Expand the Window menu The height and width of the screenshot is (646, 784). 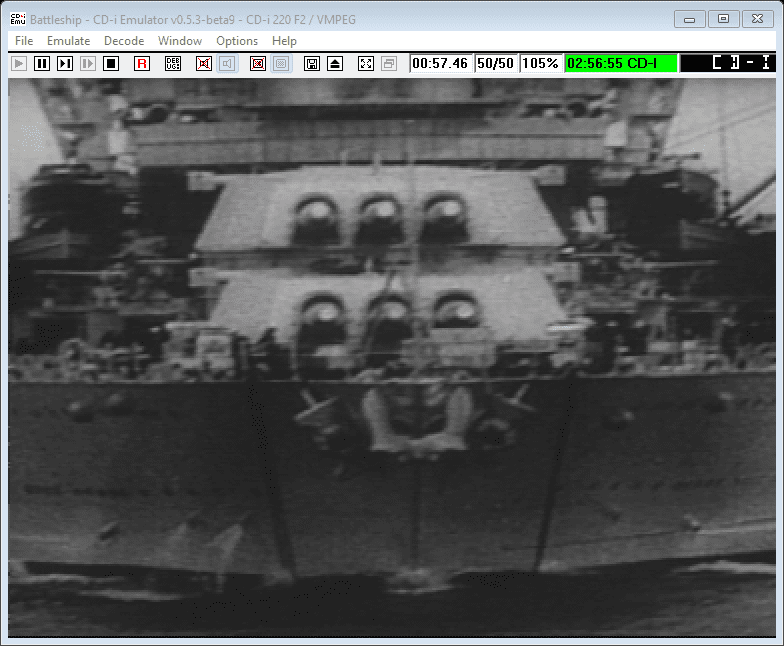tap(180, 41)
